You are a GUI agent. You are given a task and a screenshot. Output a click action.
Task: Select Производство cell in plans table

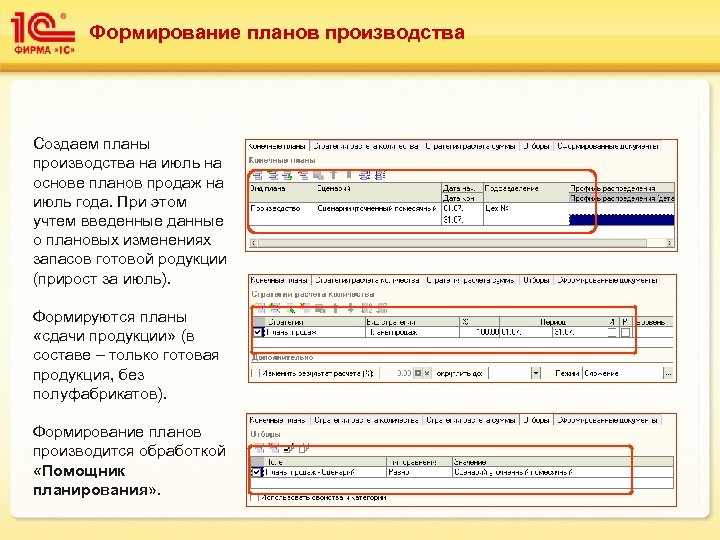282,214
